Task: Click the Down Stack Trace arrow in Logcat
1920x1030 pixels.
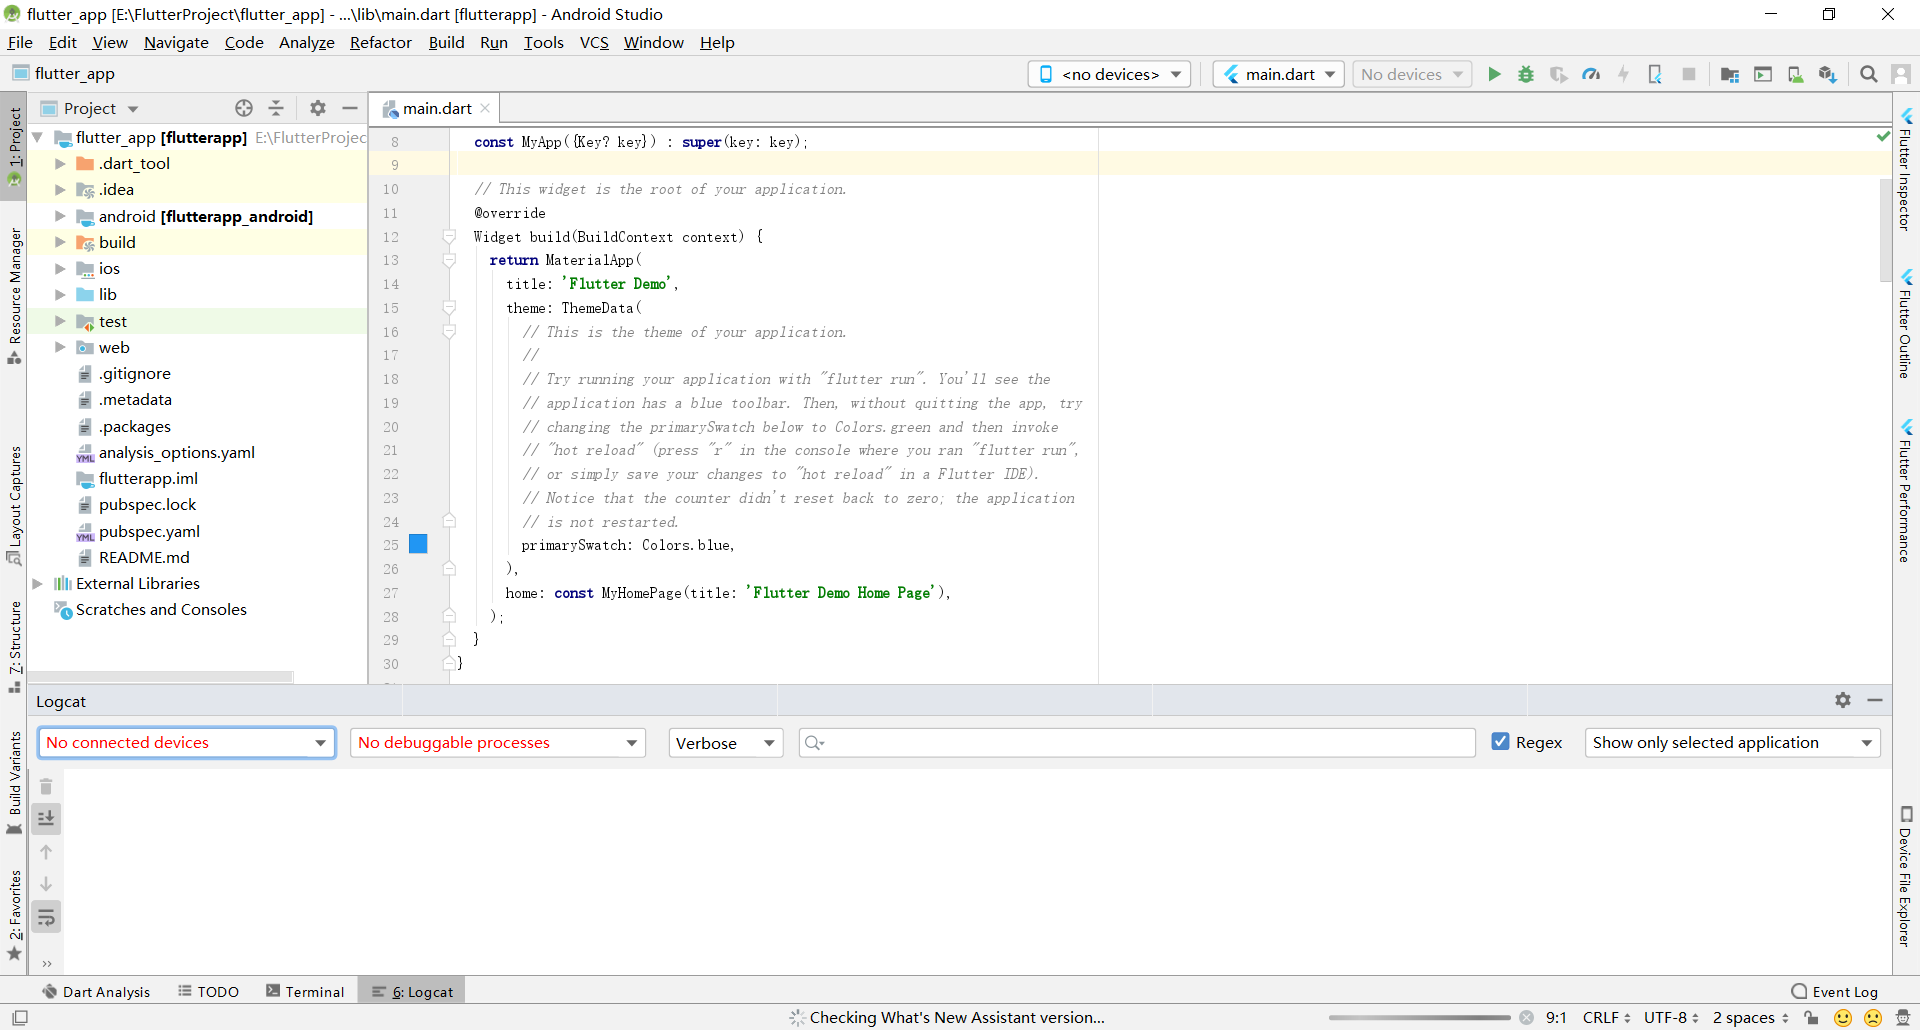Action: point(46,884)
